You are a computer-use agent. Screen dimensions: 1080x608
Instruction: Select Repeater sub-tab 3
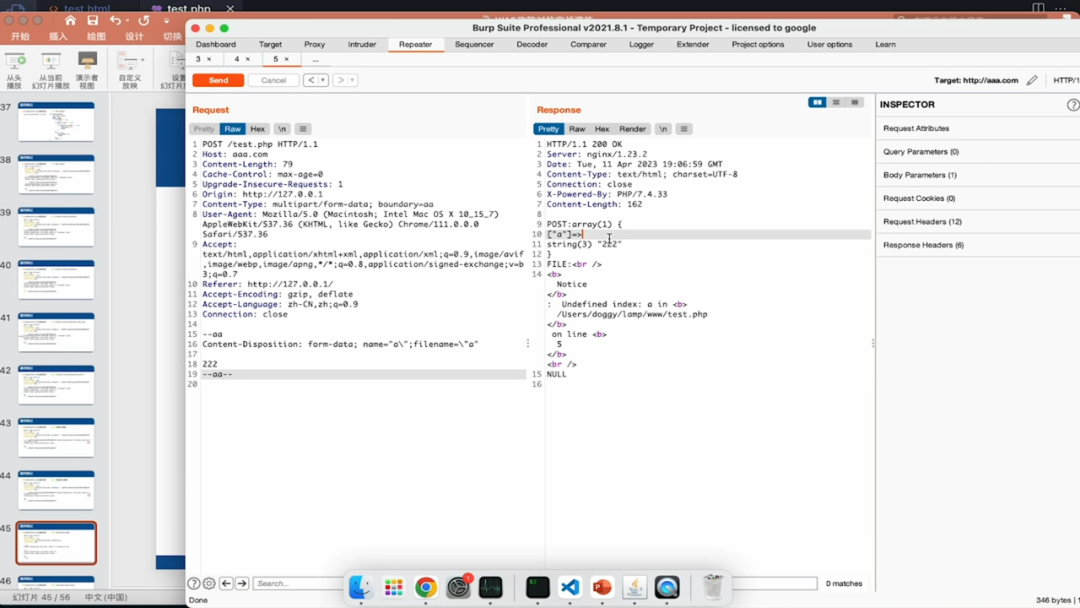198,59
